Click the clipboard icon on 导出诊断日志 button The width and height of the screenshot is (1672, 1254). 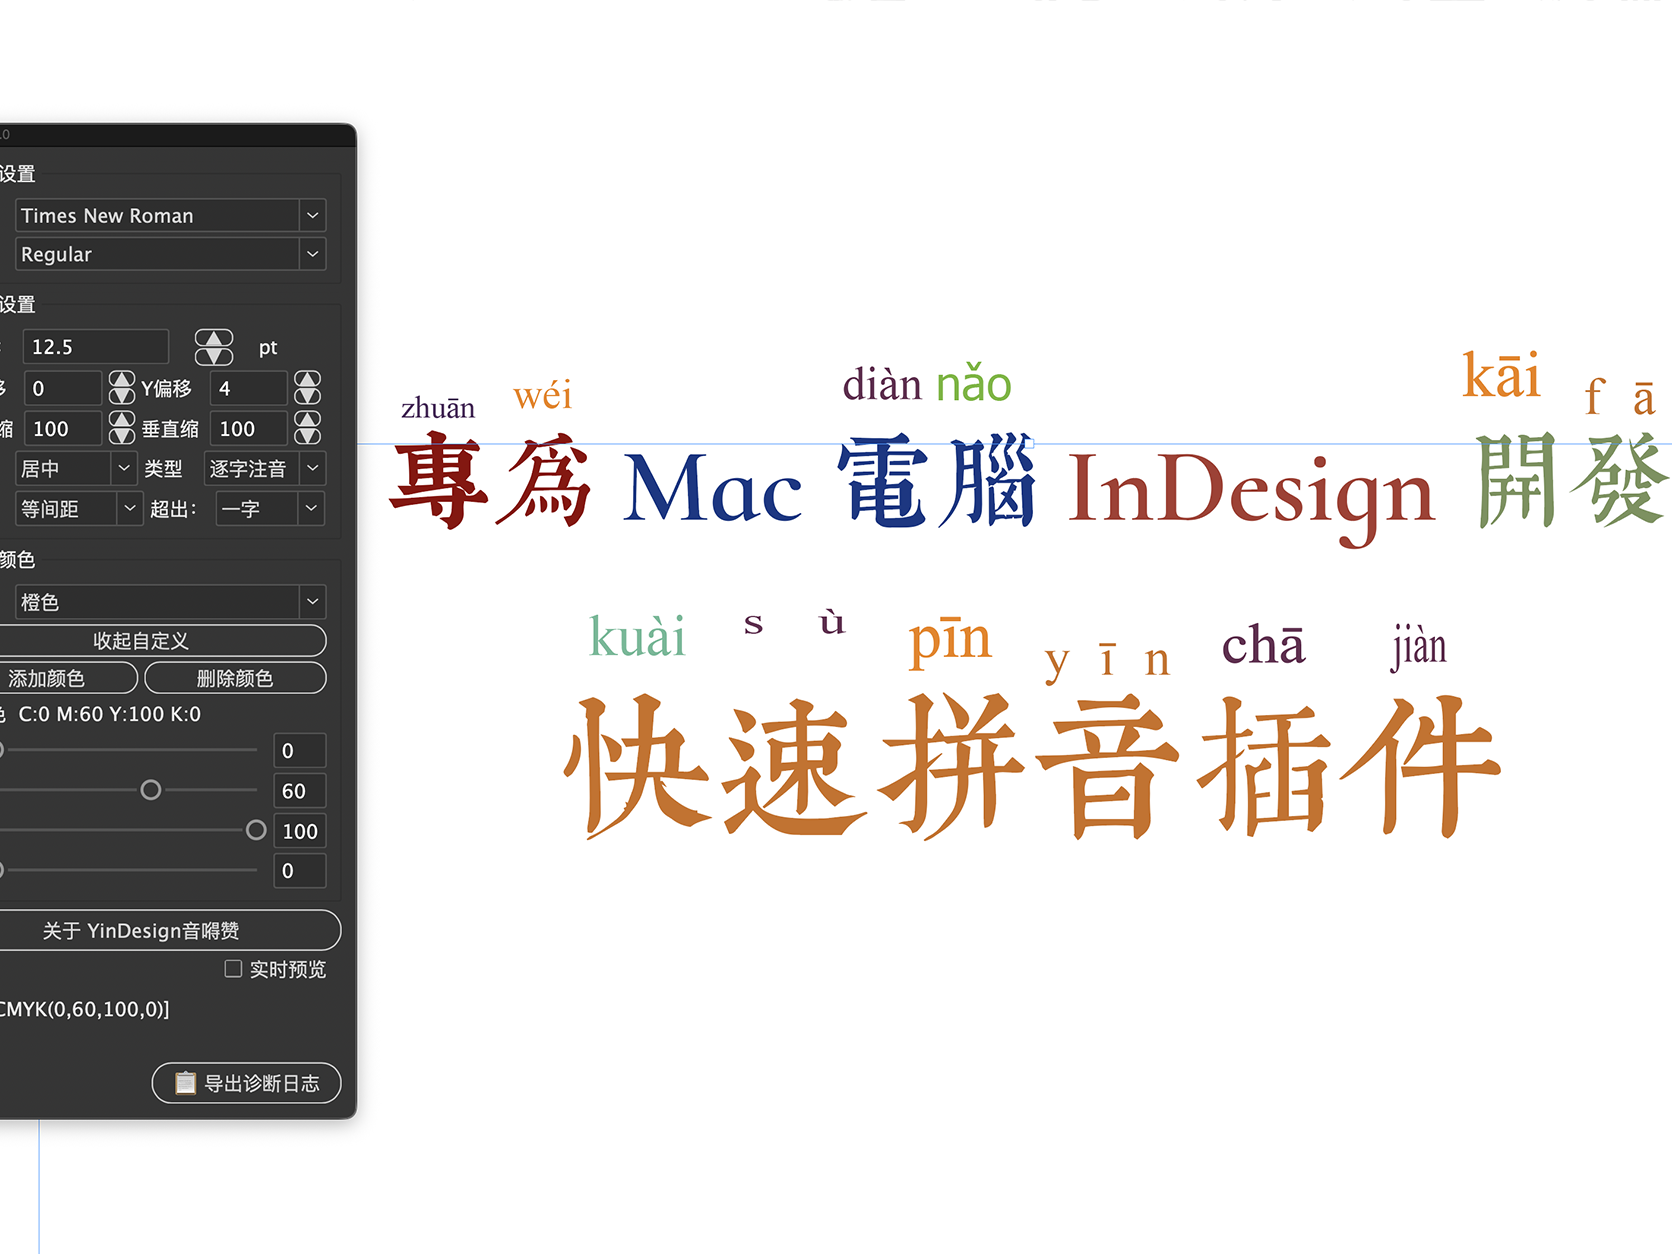tap(185, 1083)
